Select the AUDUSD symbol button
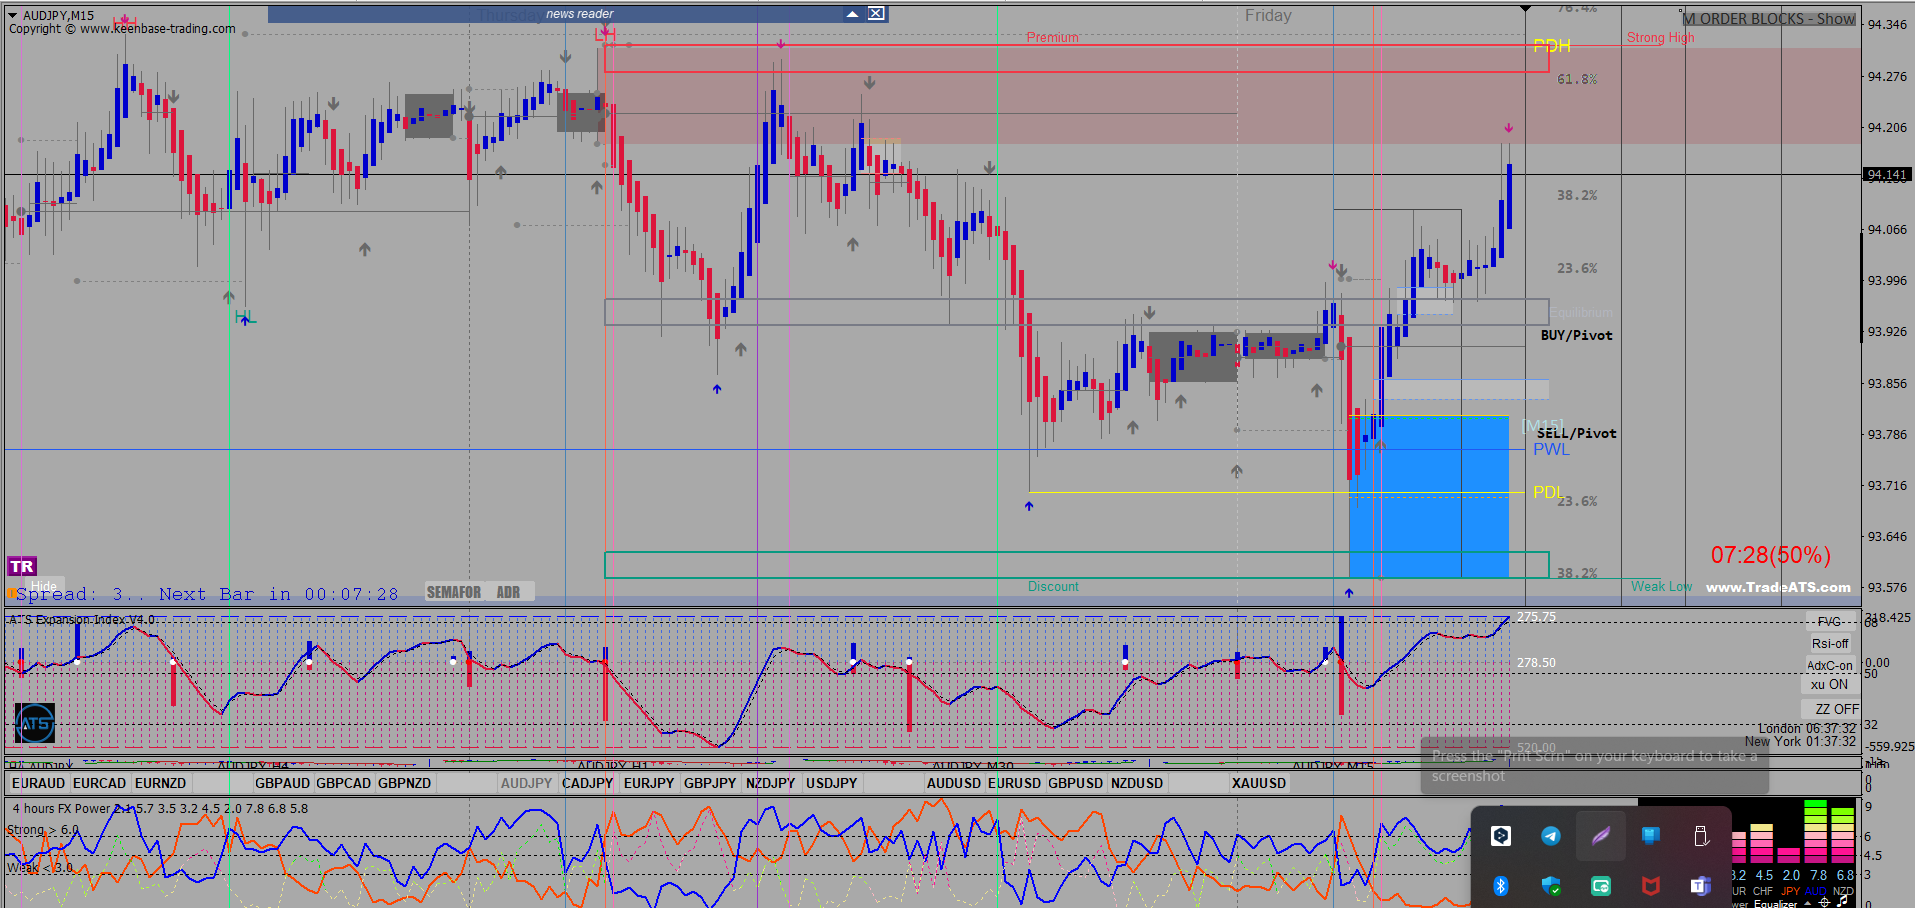The height and width of the screenshot is (908, 1915). [x=954, y=783]
